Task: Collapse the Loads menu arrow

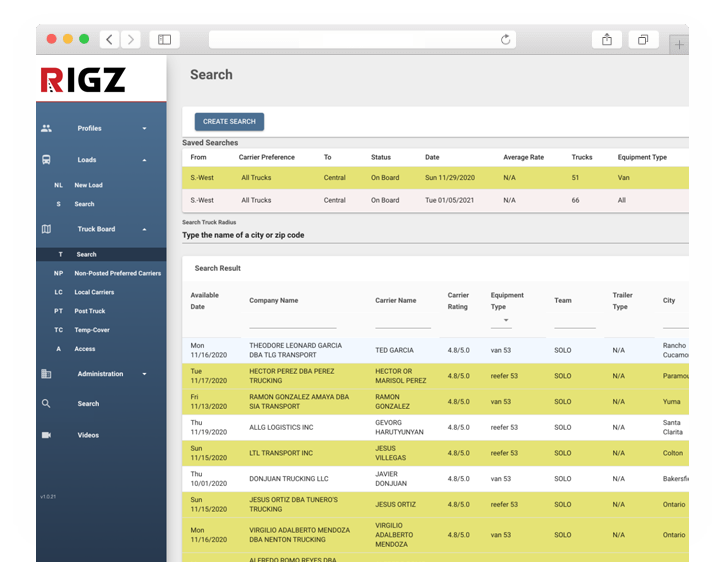Action: pos(144,160)
